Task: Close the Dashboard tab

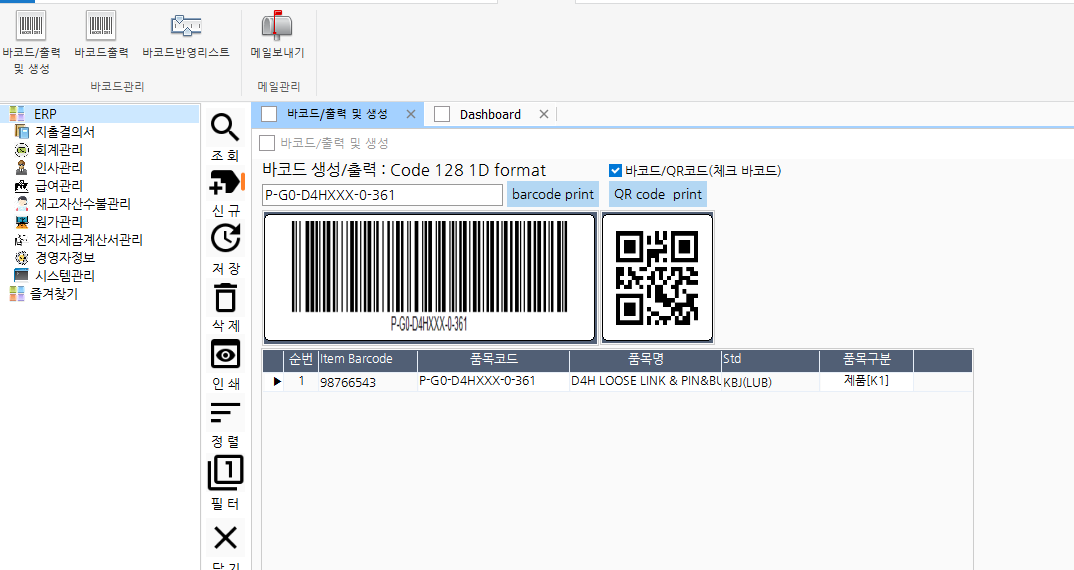Action: (x=544, y=114)
